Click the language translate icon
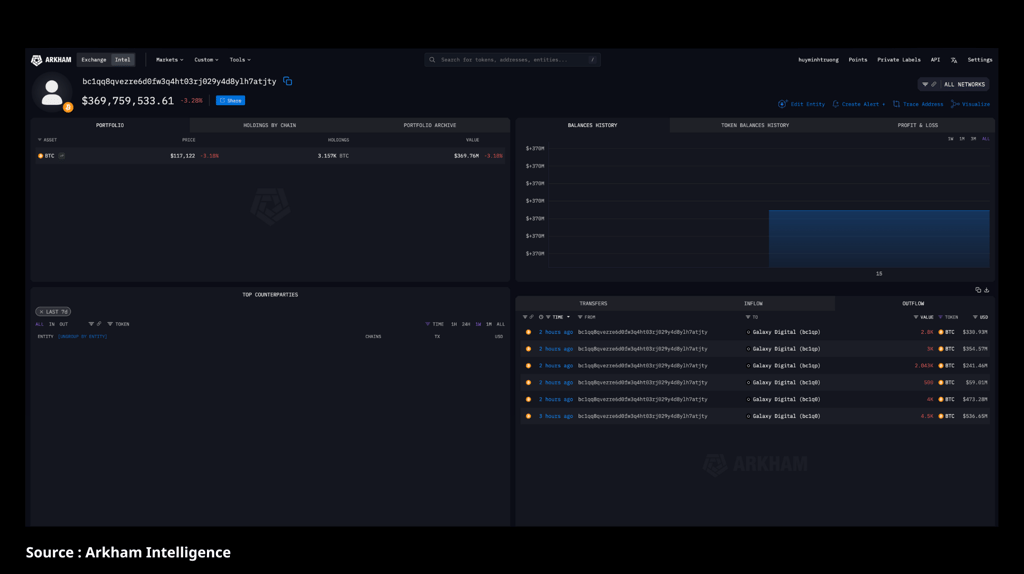Screen dimensions: 1024x574 [954, 60]
